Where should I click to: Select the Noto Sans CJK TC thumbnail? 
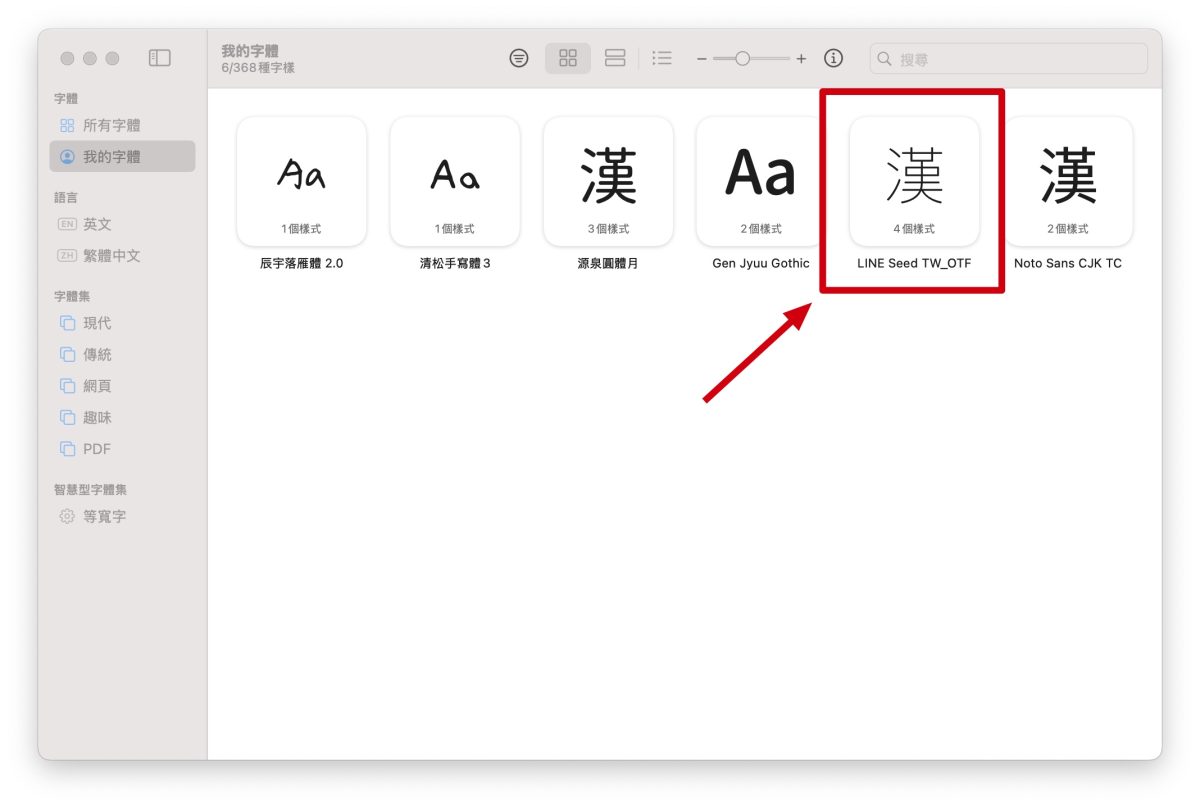click(1068, 181)
